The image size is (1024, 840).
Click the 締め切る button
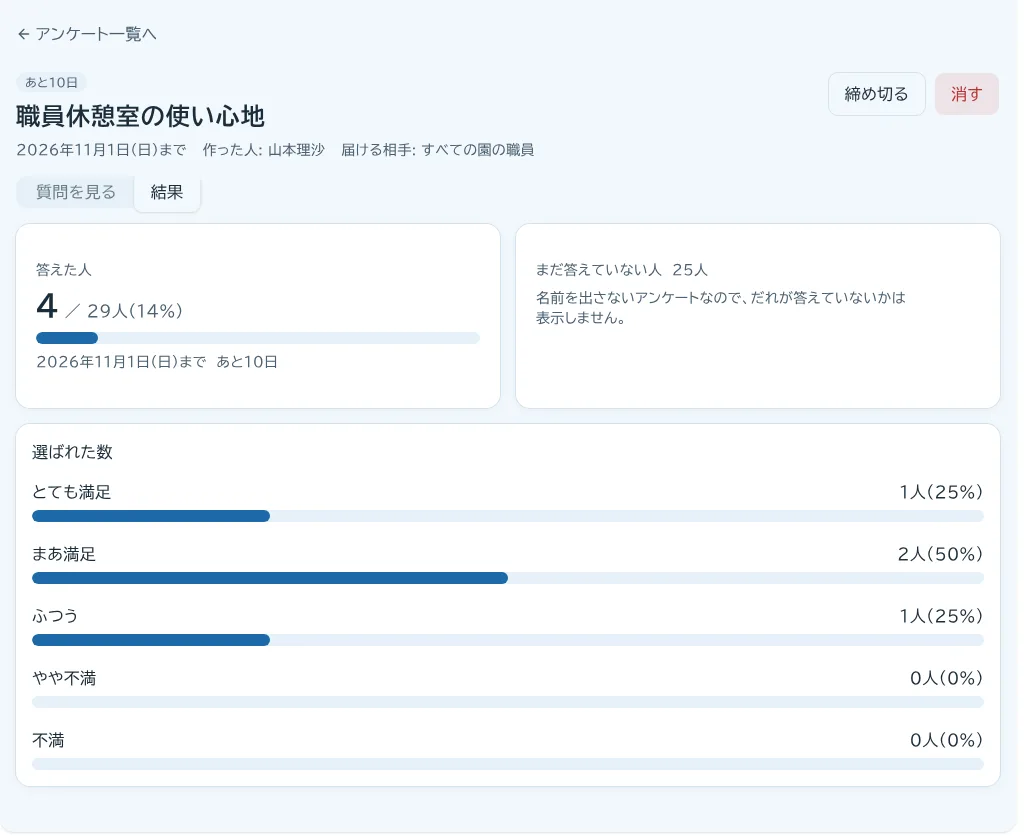876,94
